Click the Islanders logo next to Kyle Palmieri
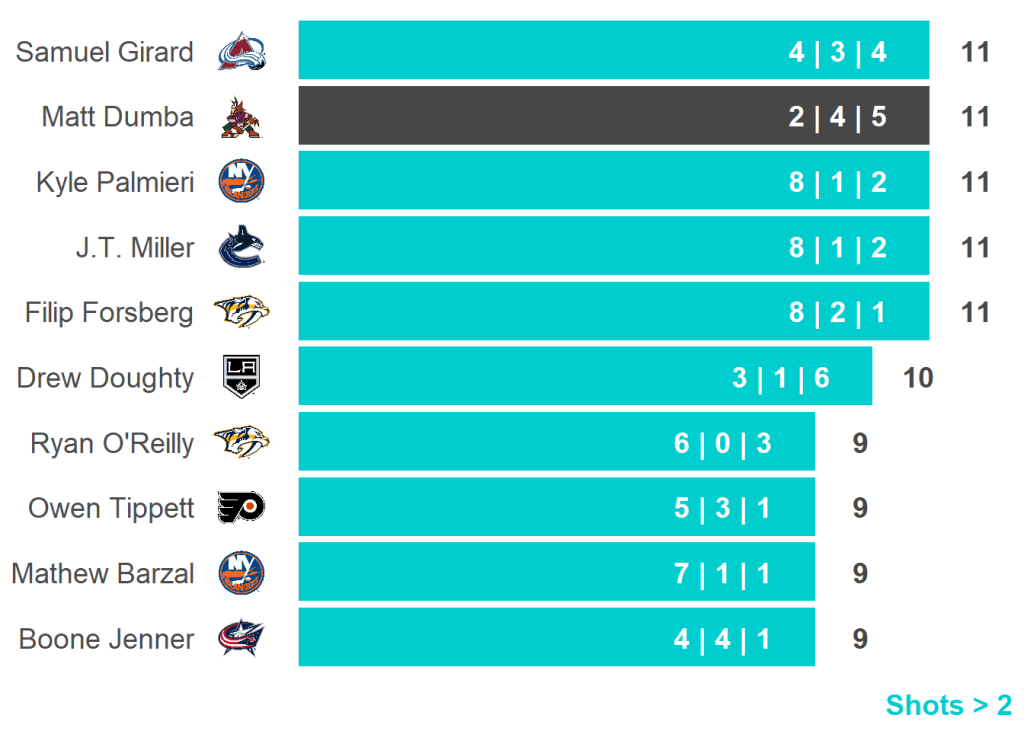 pos(242,182)
